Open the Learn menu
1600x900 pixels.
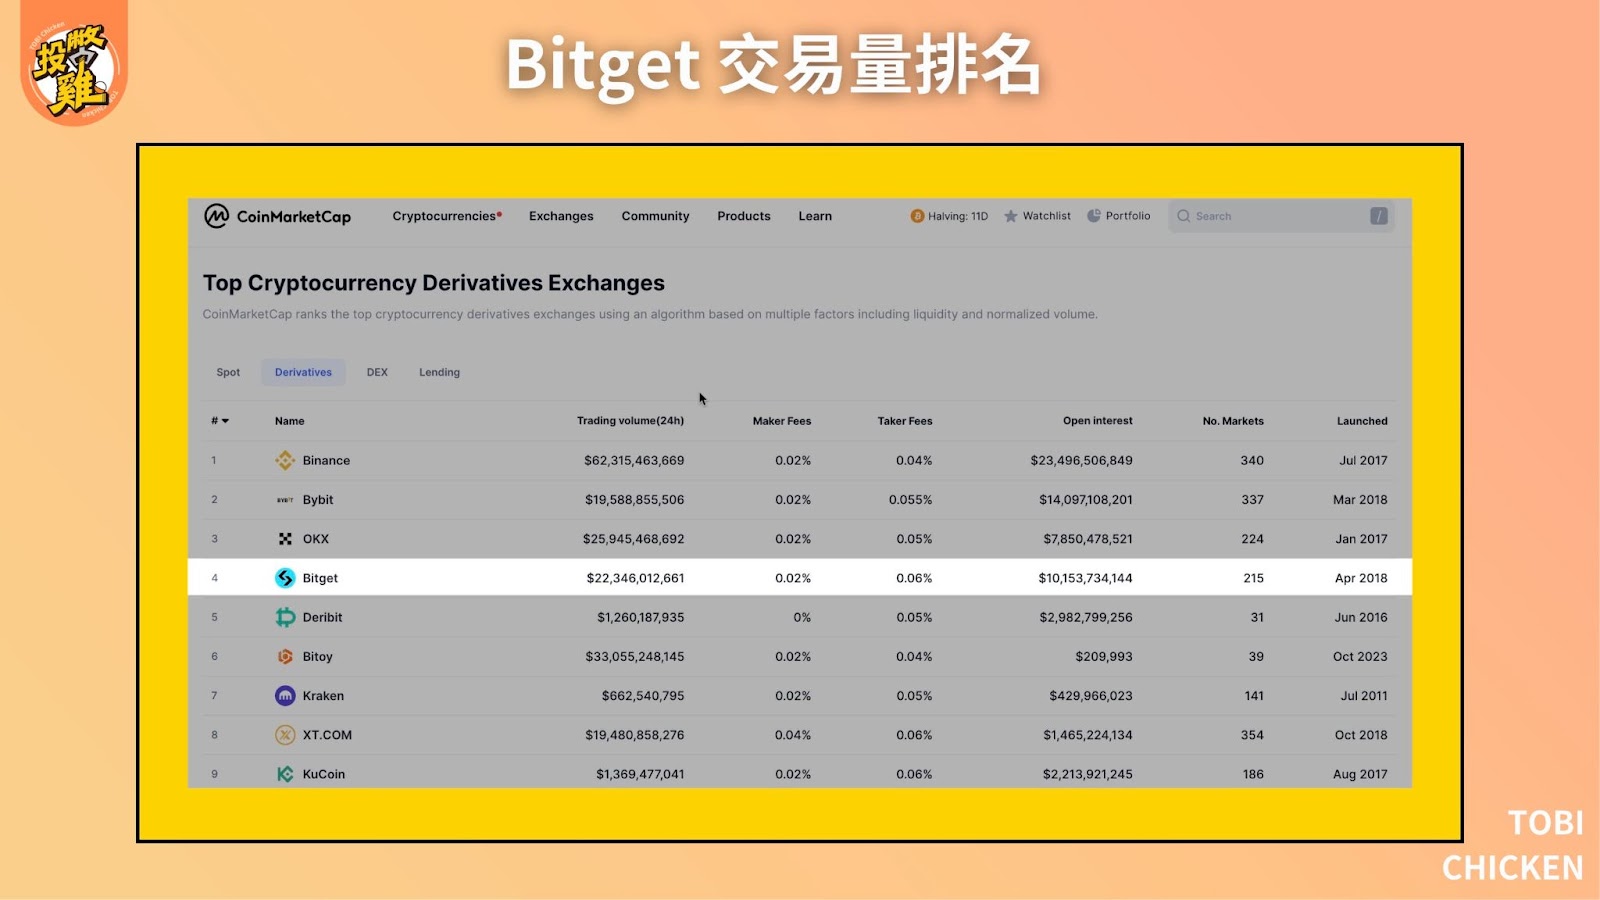815,216
